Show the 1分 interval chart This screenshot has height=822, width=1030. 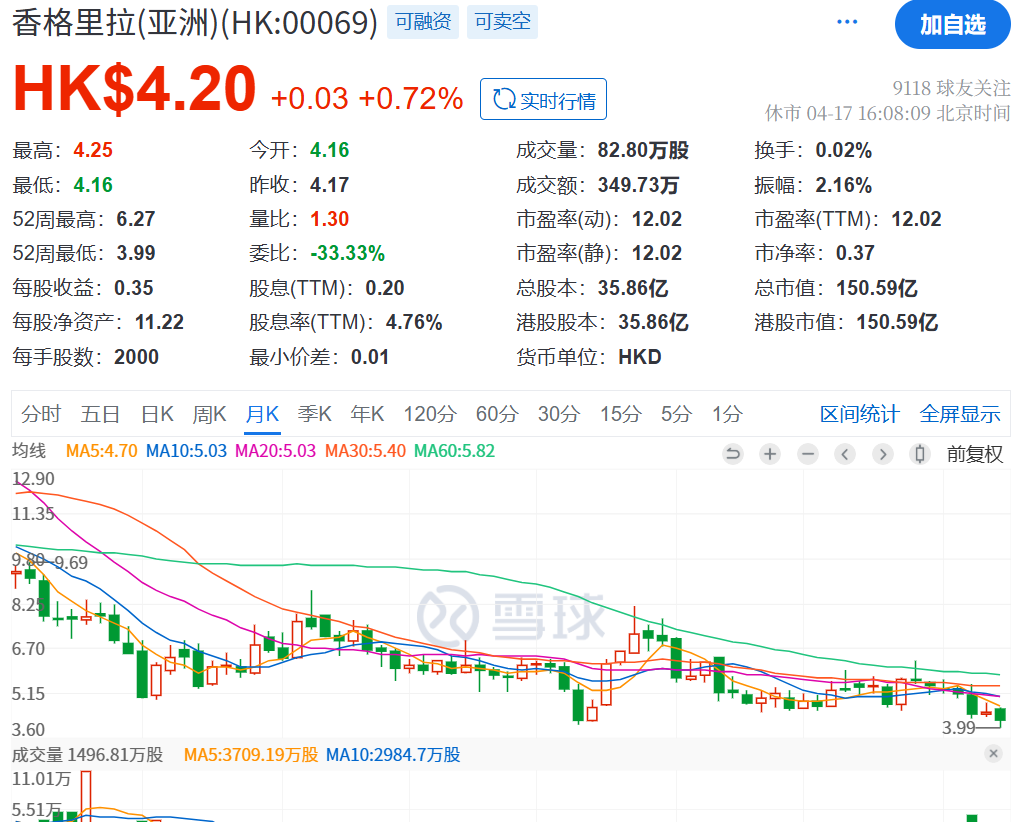point(727,414)
